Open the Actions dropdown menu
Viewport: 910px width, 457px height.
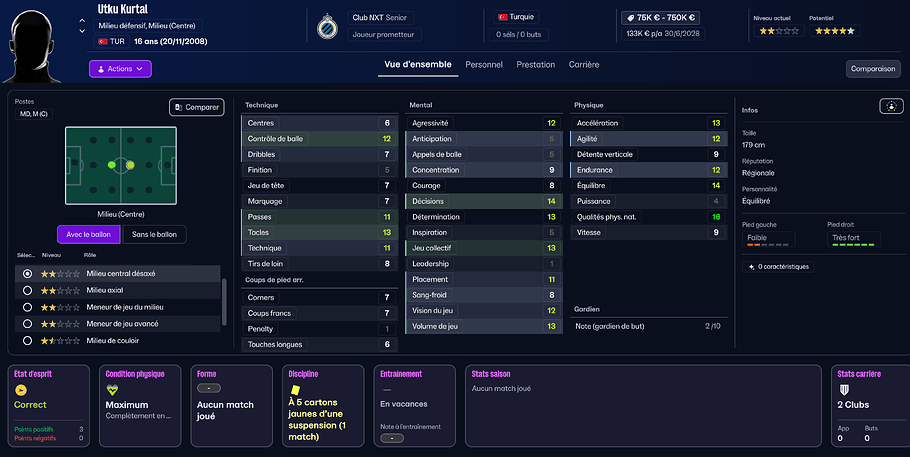(120, 69)
